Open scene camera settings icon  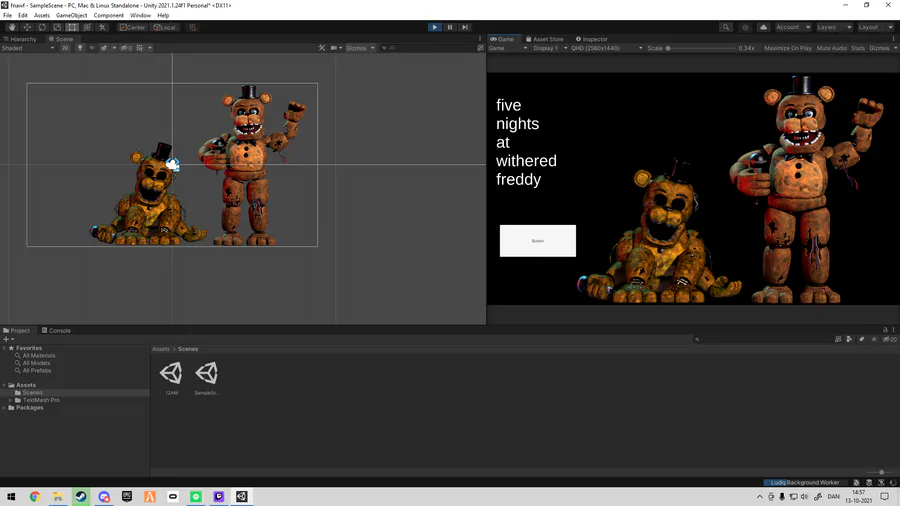tap(333, 48)
